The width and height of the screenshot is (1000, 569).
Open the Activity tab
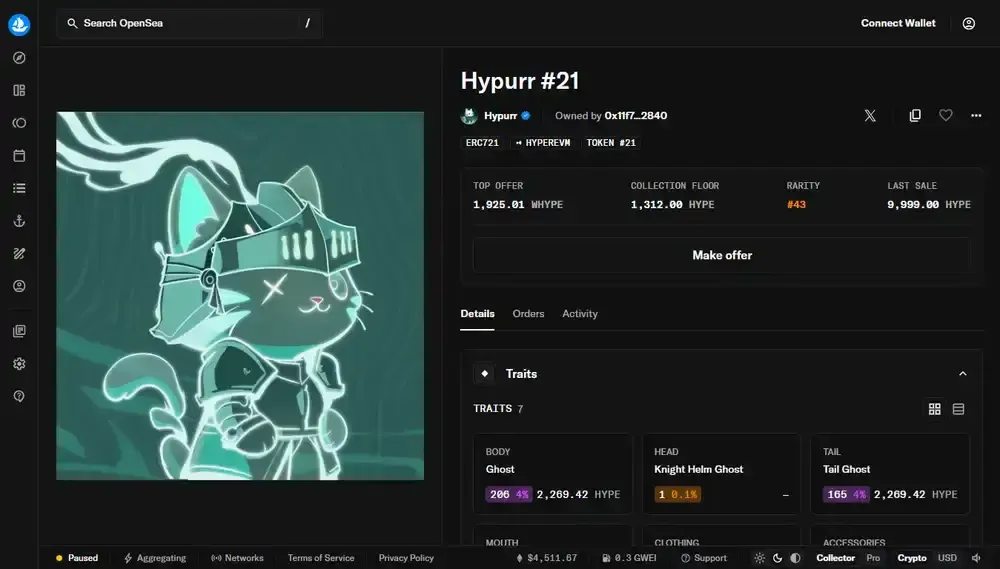point(580,314)
